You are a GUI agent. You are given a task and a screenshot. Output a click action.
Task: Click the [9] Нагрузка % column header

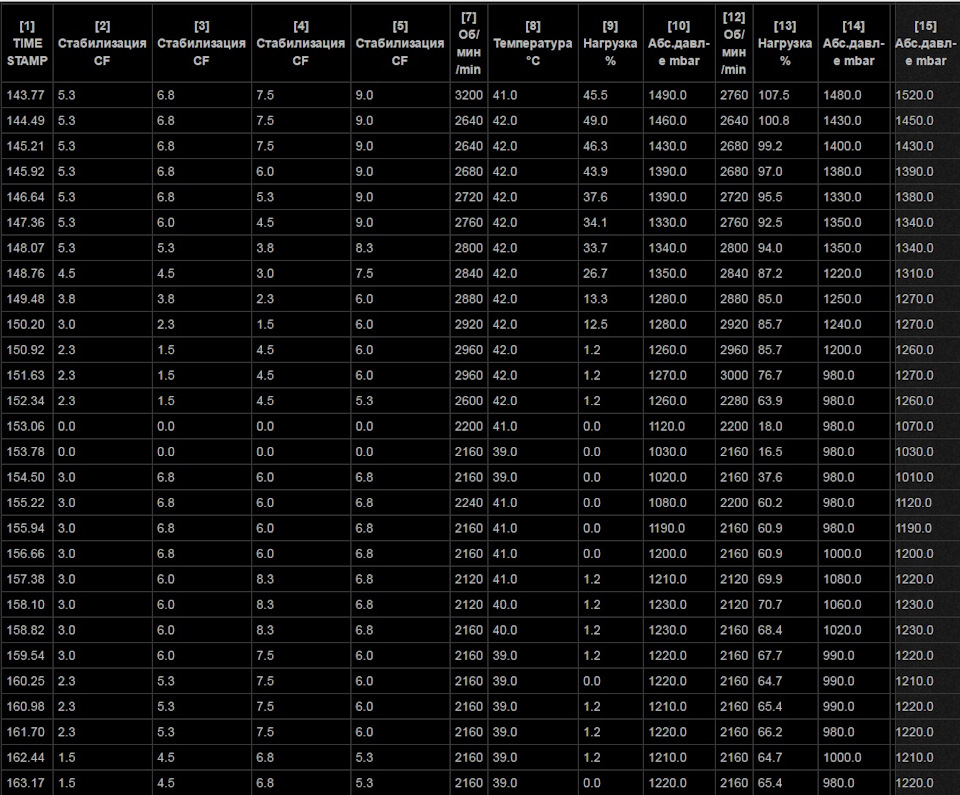(610, 43)
